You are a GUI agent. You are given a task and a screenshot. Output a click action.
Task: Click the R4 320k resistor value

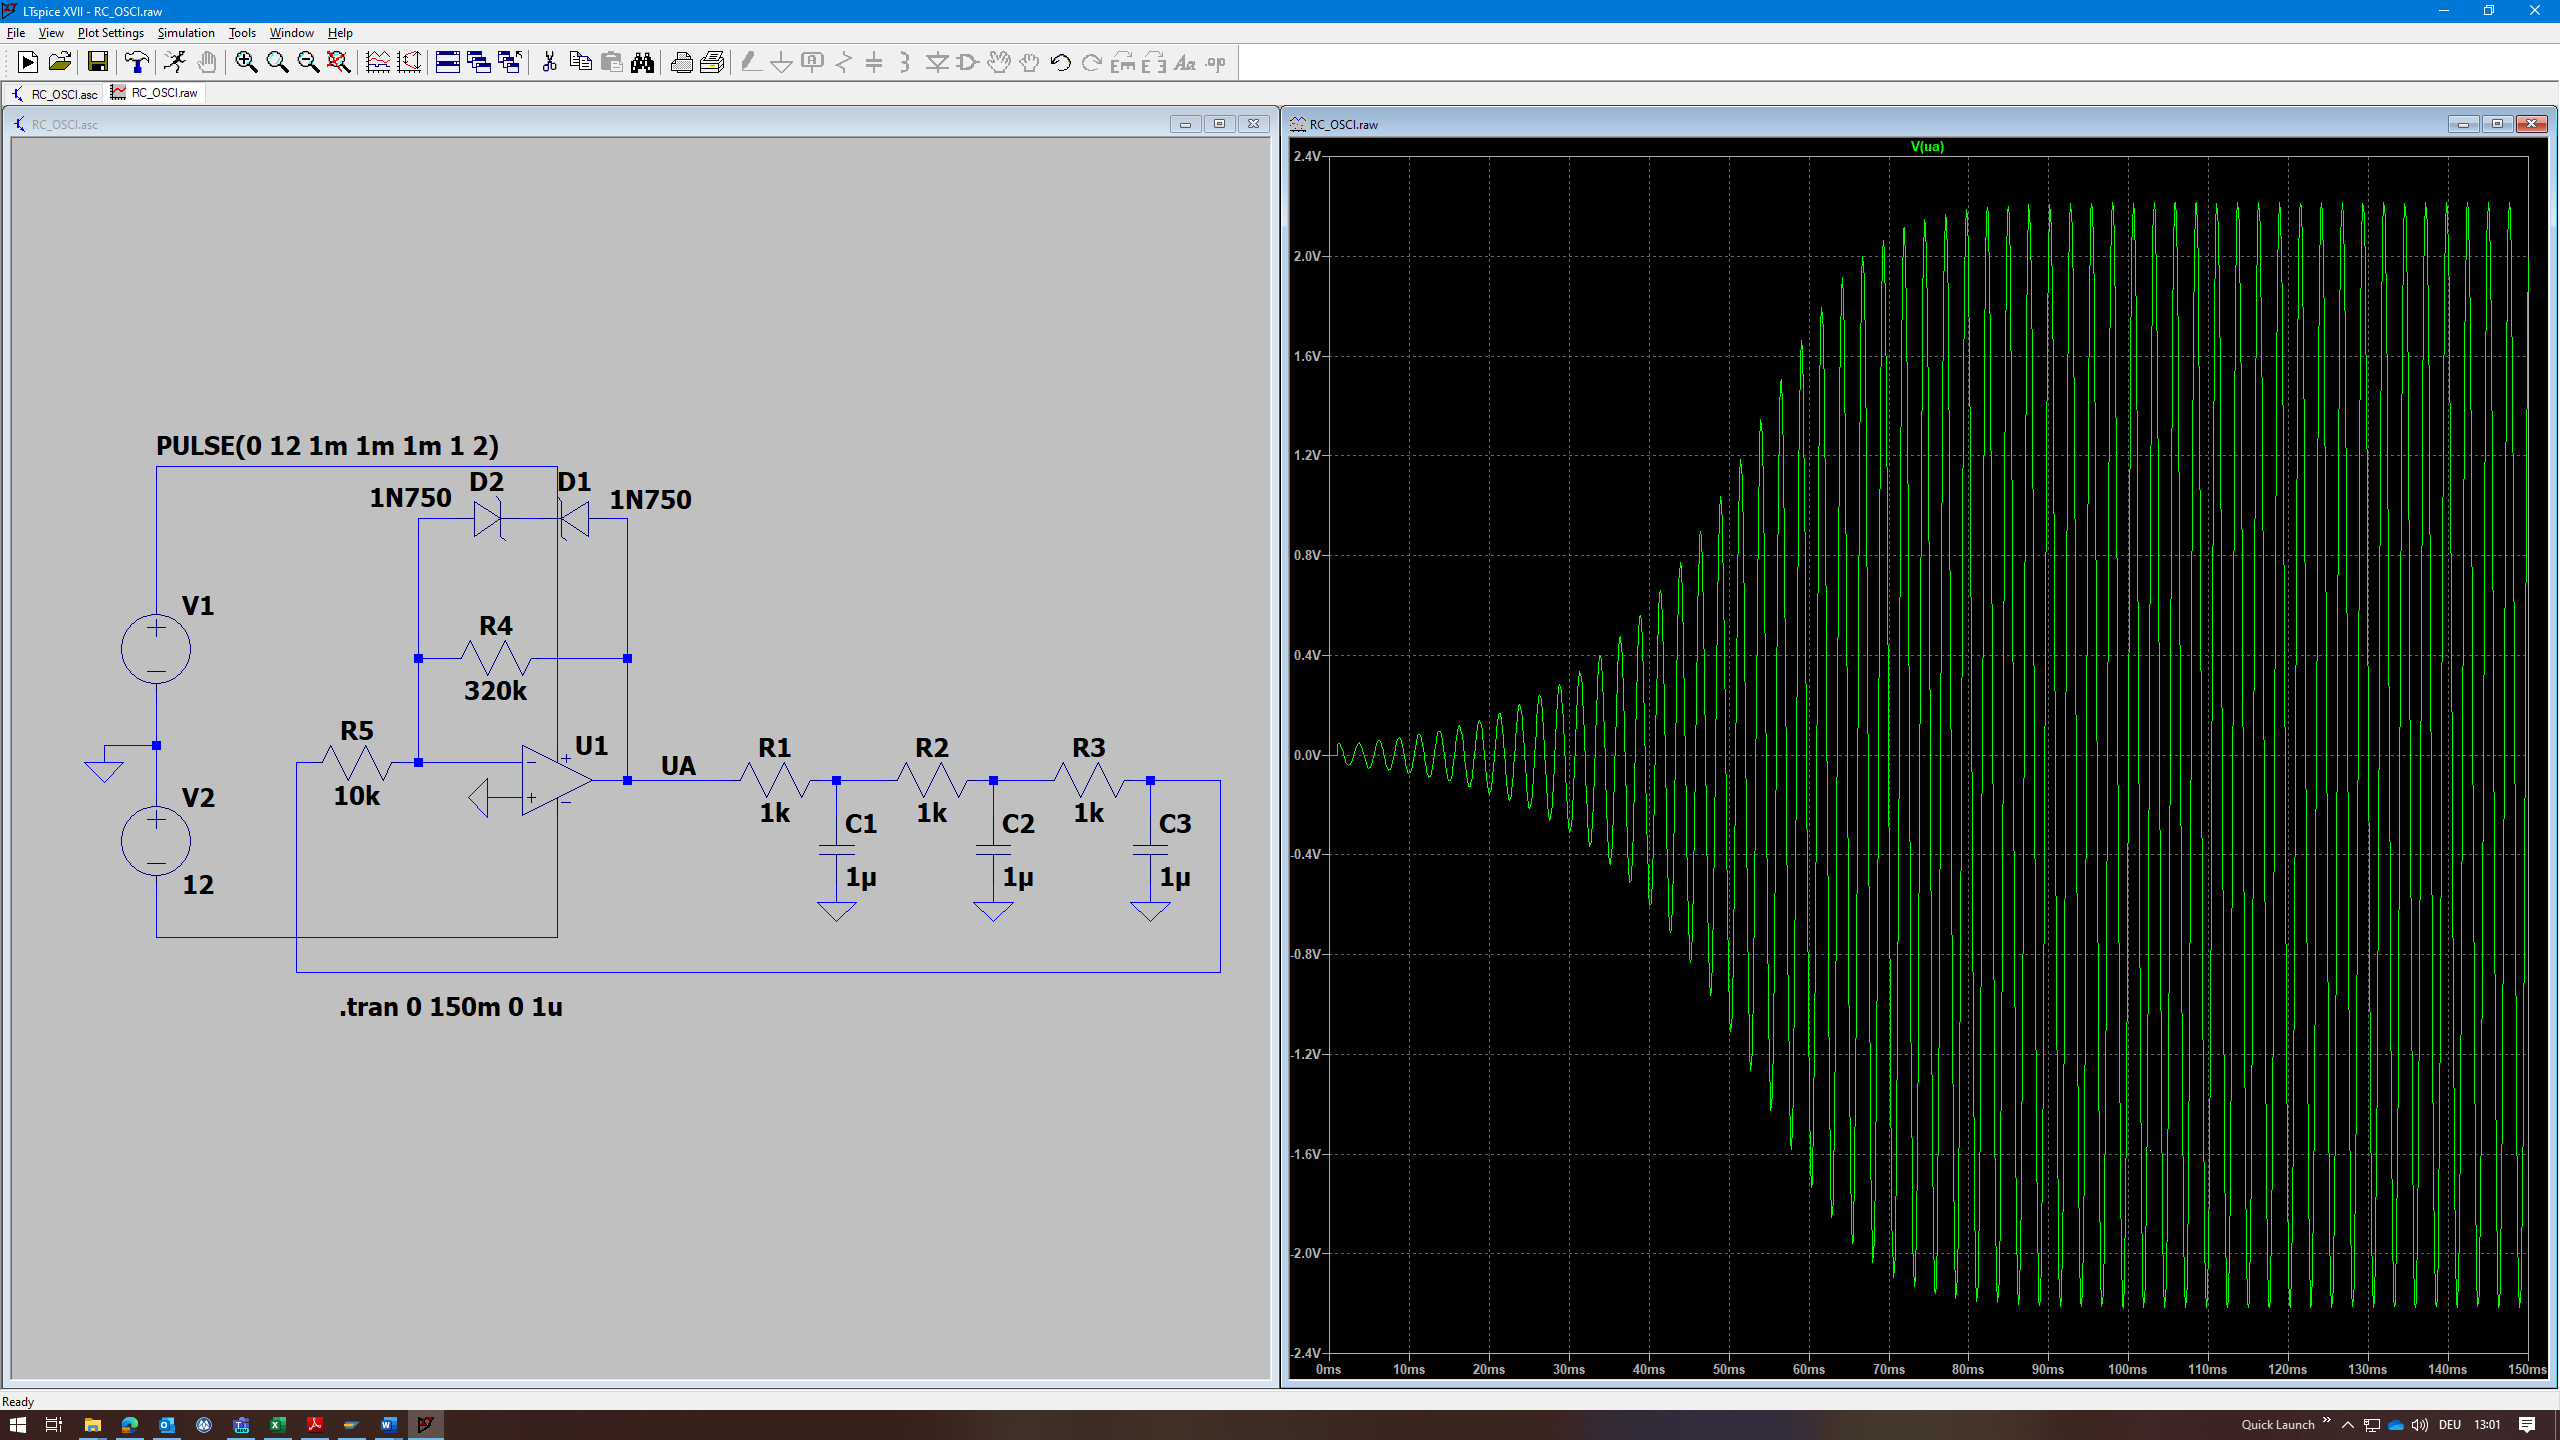pyautogui.click(x=495, y=691)
